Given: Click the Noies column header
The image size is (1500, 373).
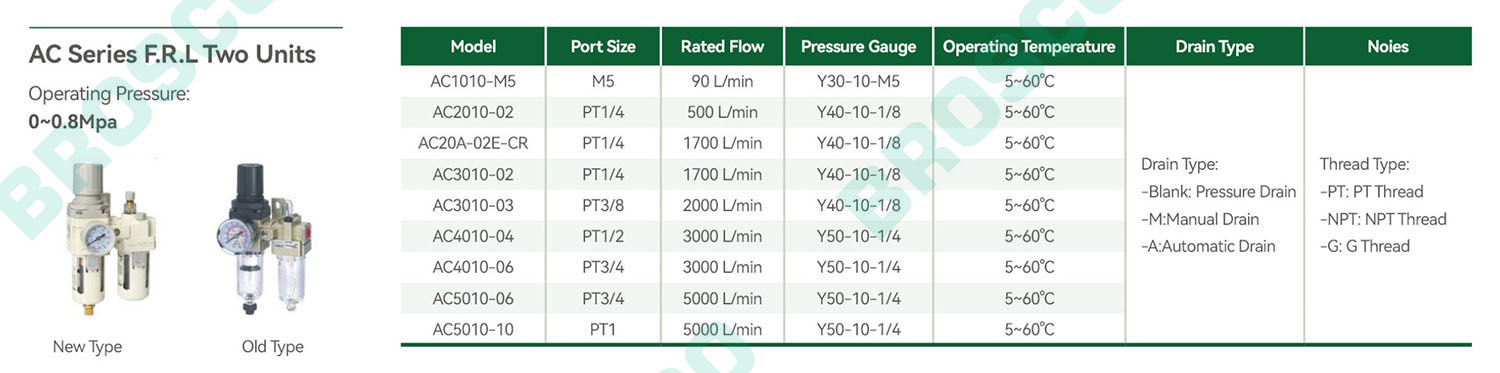Looking at the screenshot, I should (1388, 46).
